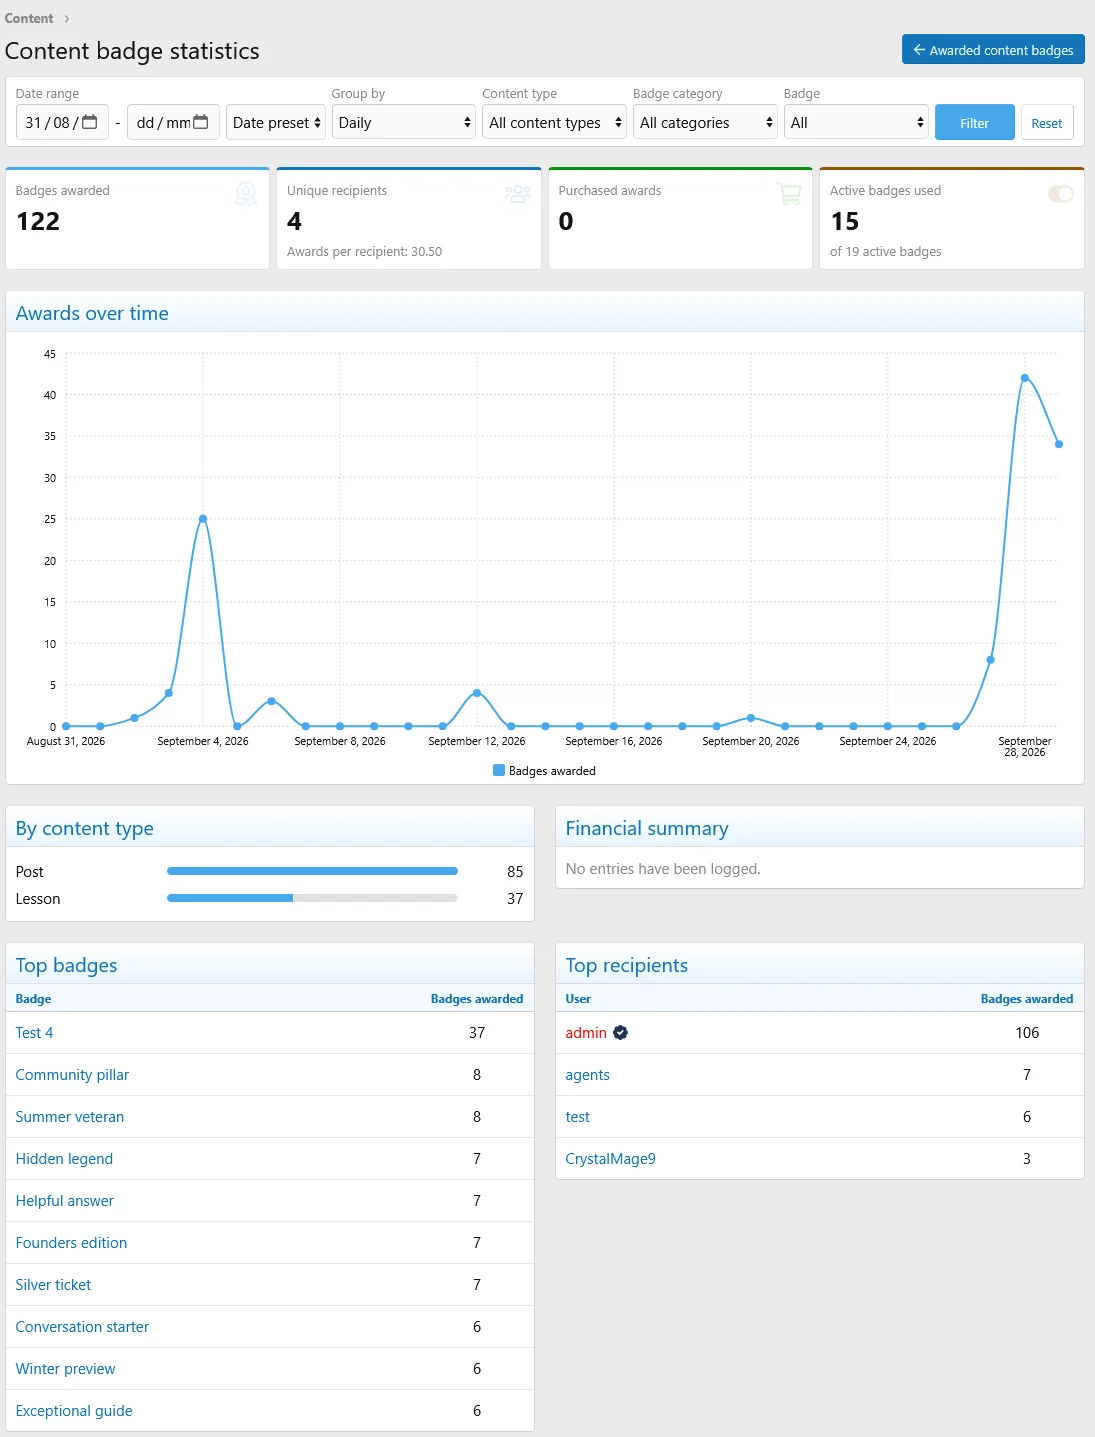This screenshot has height=1437, width=1095.
Task: Open the Community pillar badge link
Action: click(72, 1075)
